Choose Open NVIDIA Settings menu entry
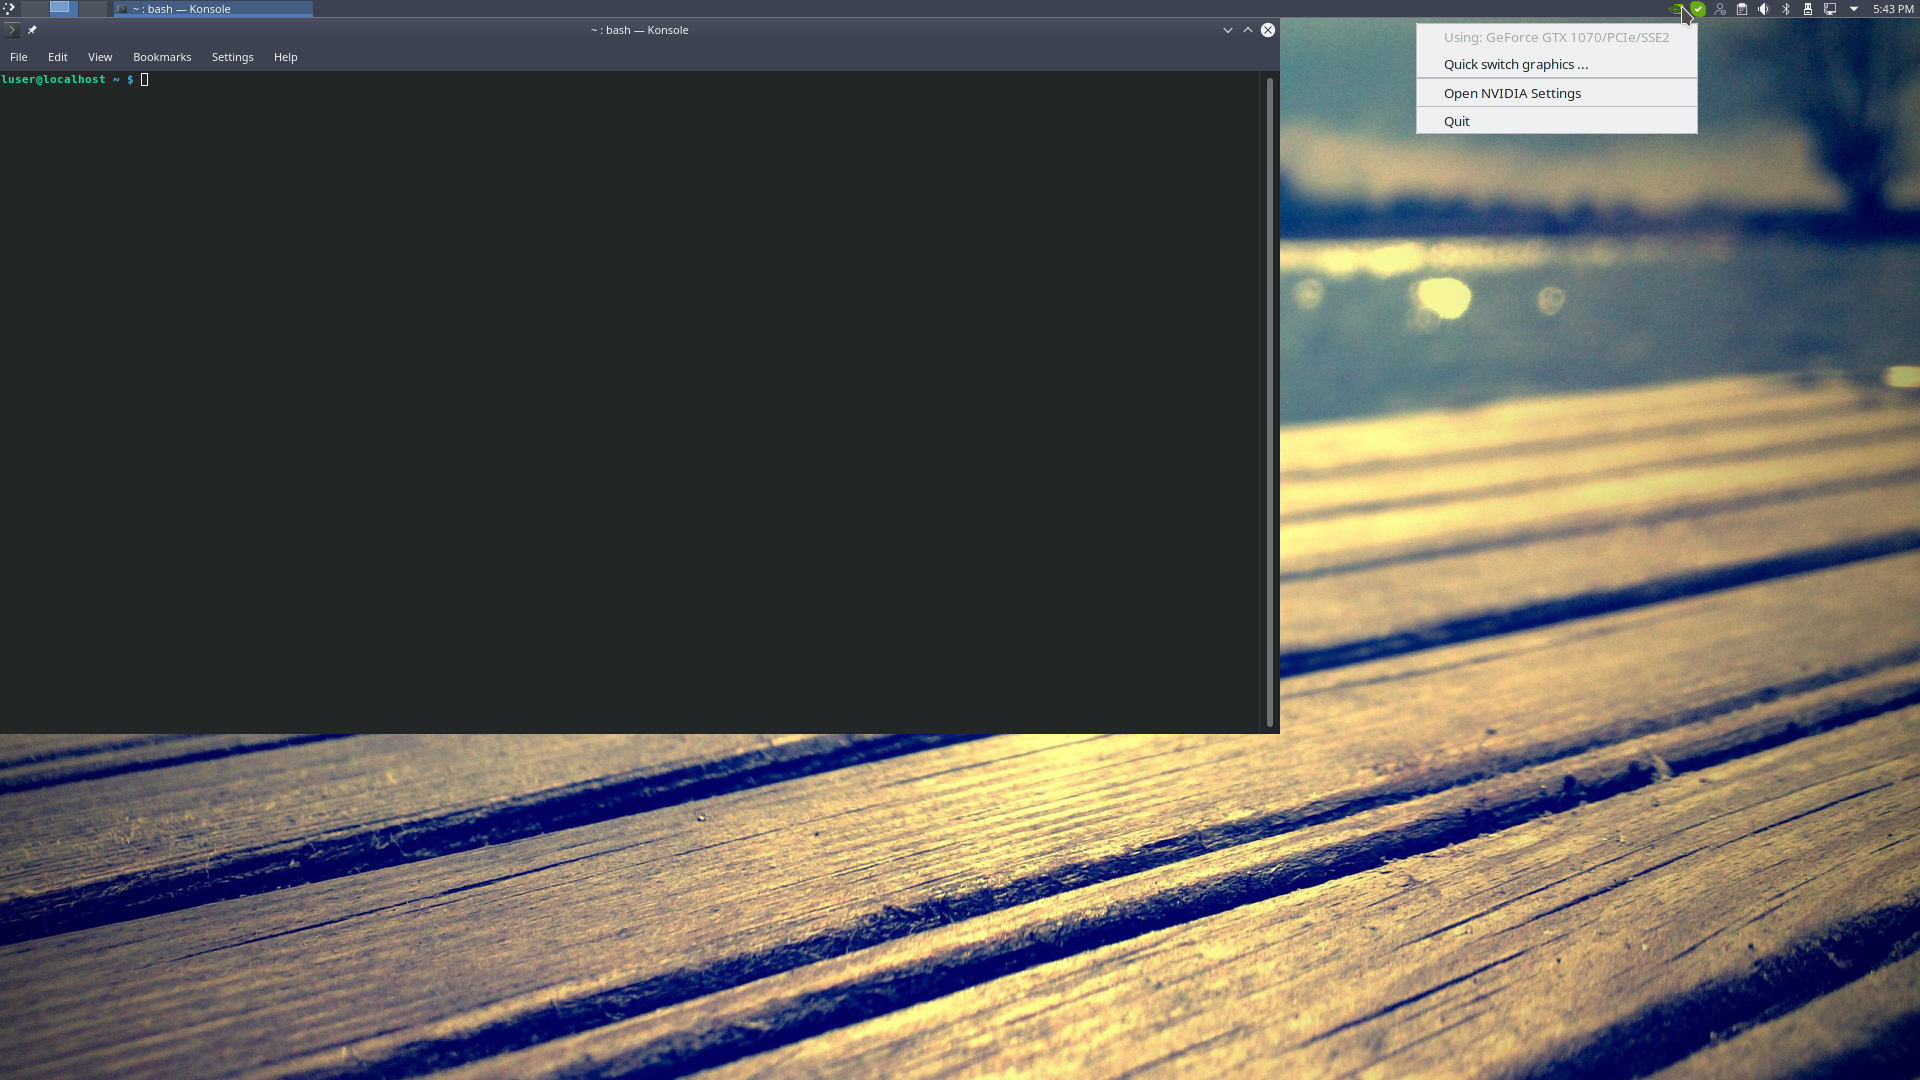1920x1080 pixels. point(1557,93)
